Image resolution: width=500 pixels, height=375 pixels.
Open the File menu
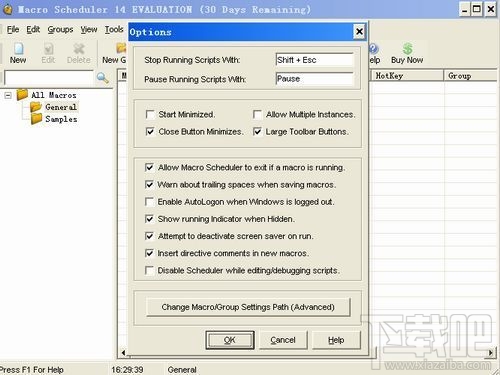click(13, 30)
